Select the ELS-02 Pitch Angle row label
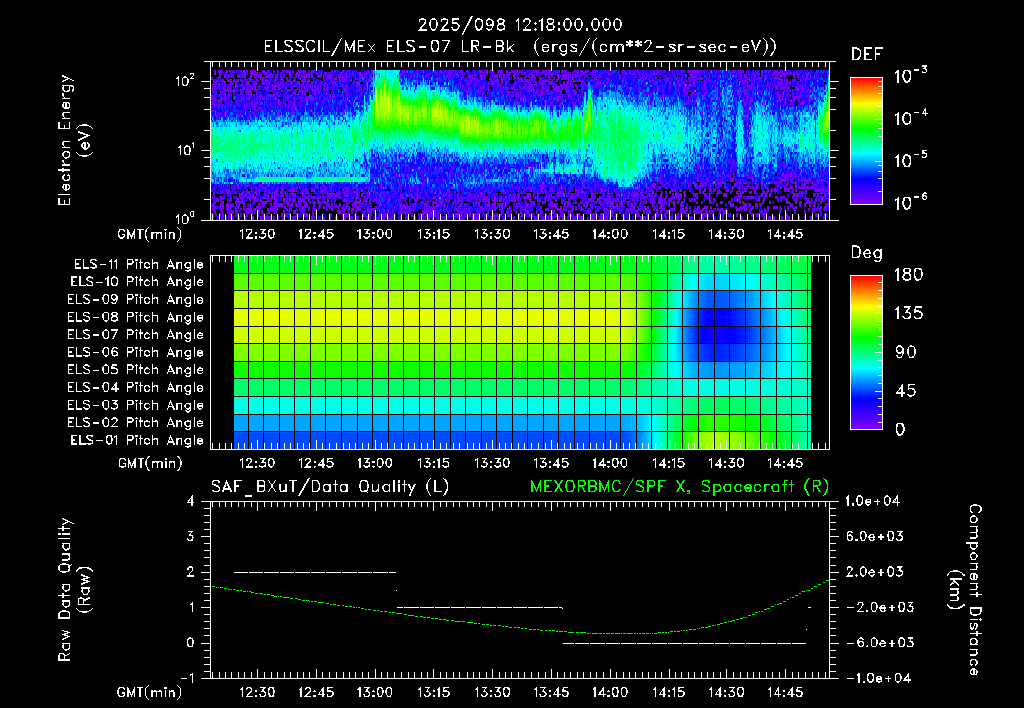The height and width of the screenshot is (708, 1024). [x=136, y=423]
